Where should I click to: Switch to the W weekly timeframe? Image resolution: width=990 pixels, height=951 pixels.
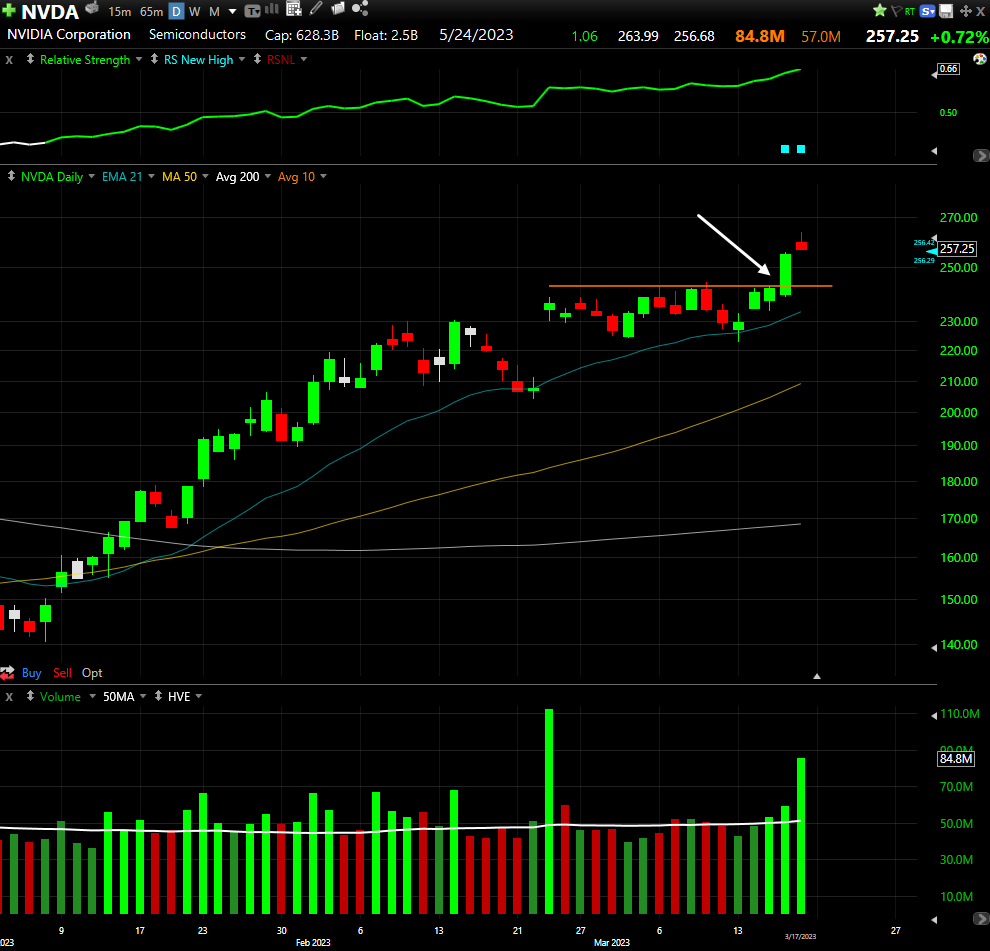tap(194, 11)
